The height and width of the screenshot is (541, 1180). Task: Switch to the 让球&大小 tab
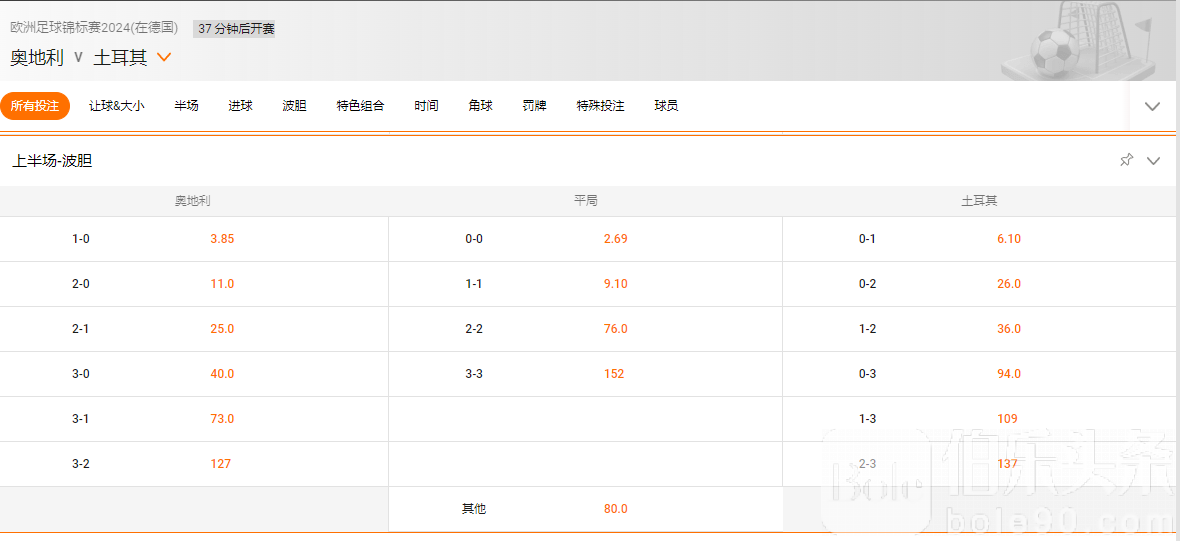(116, 106)
